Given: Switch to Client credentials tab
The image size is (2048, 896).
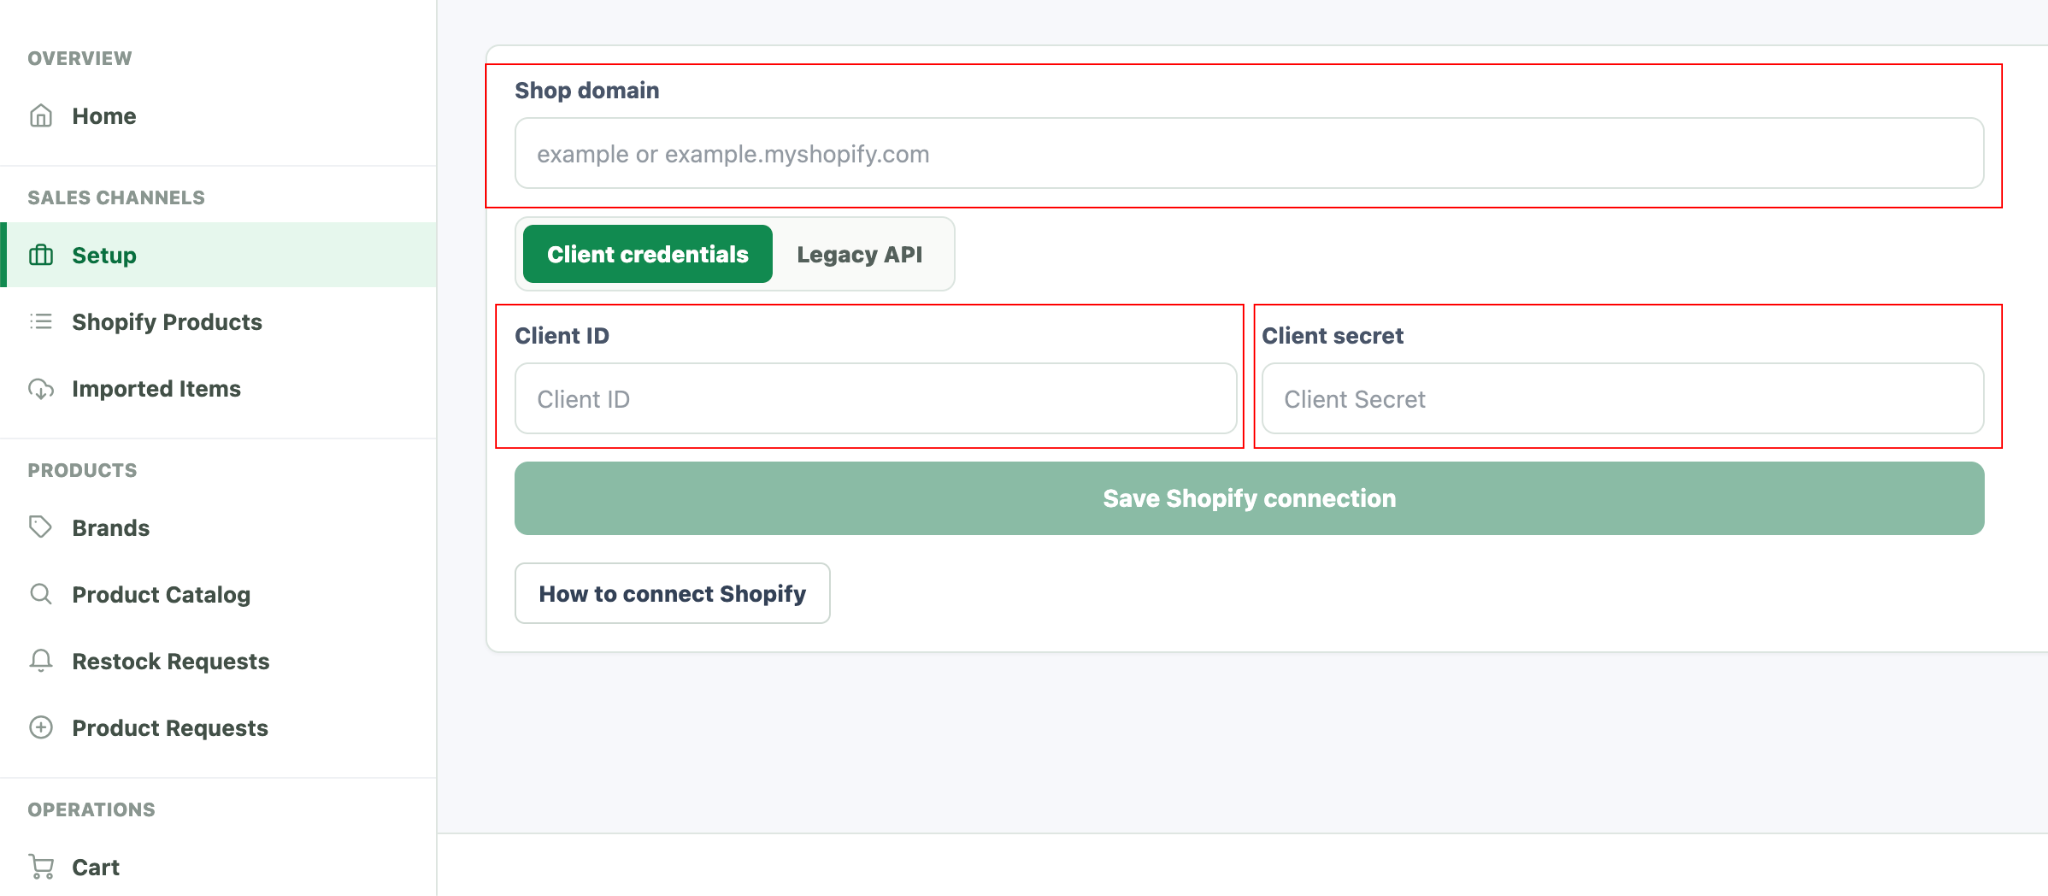Looking at the screenshot, I should (648, 254).
